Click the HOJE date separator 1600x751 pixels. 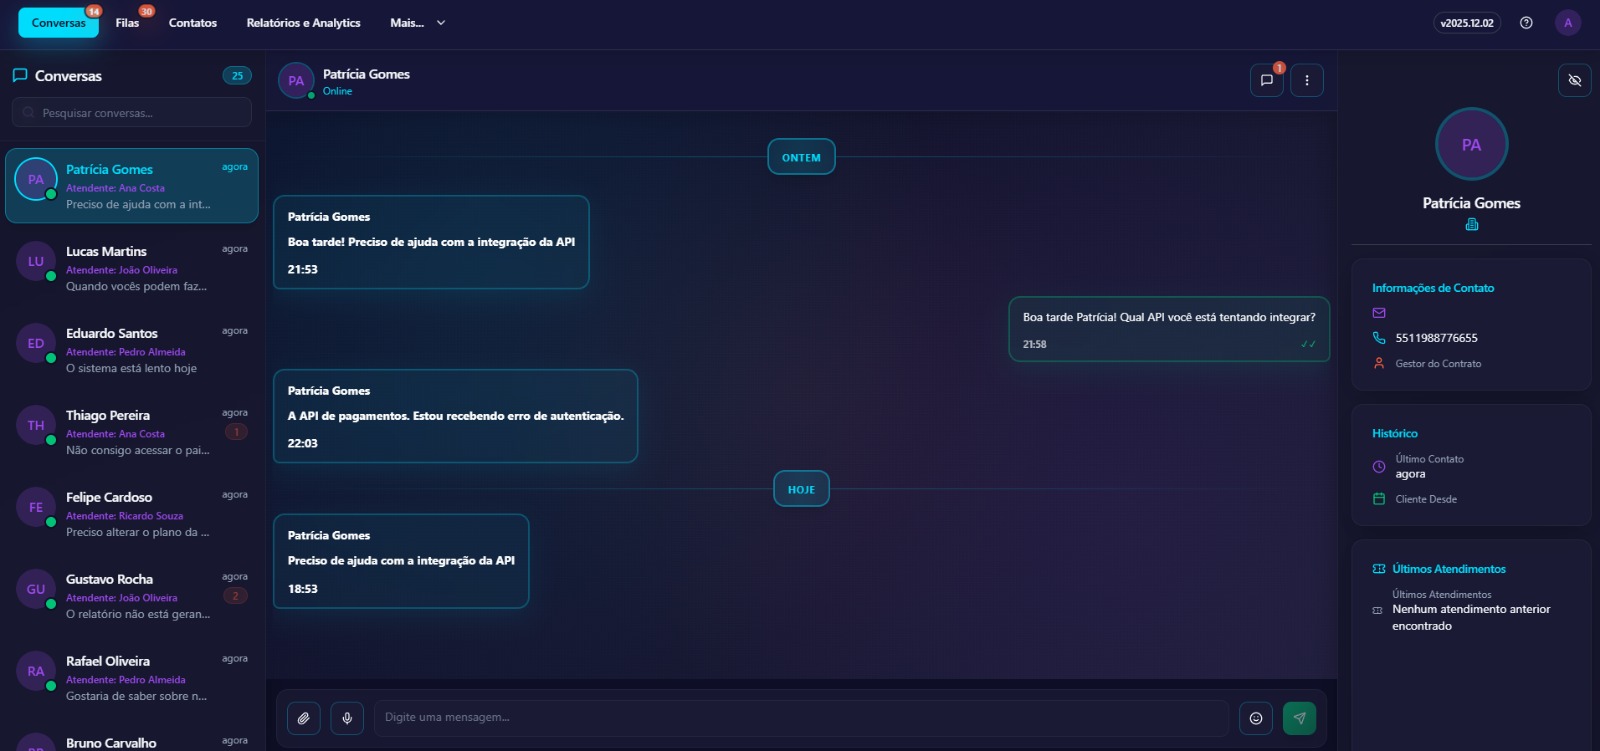(x=801, y=489)
